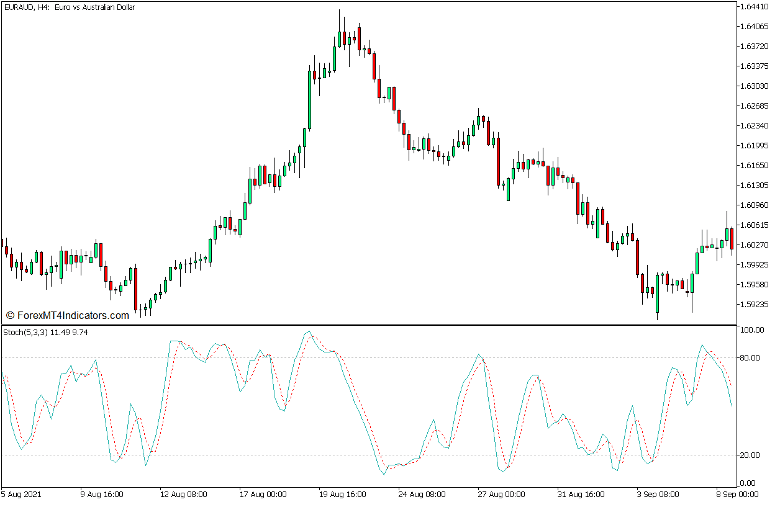Click the 20.00 oversold level label
Screen dimensions: 780x505
[x=751, y=456]
